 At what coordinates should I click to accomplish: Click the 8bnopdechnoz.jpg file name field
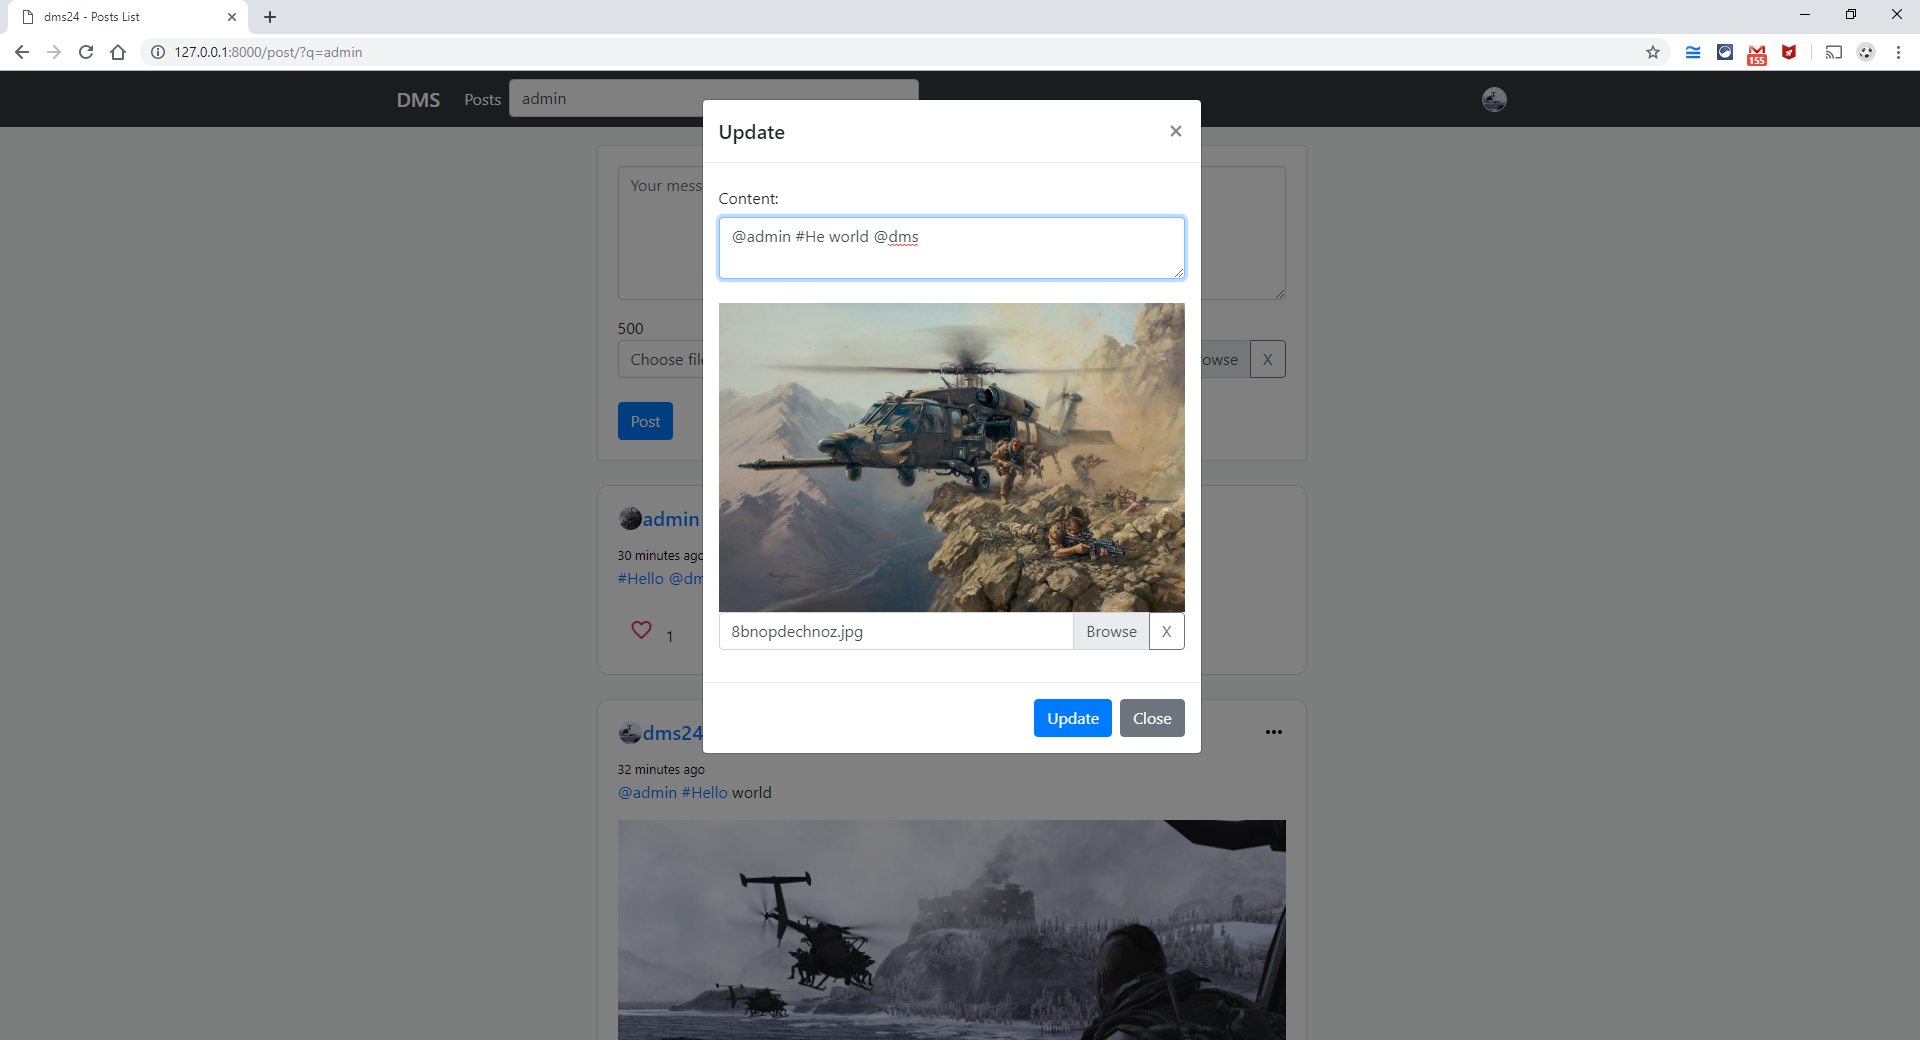896,631
